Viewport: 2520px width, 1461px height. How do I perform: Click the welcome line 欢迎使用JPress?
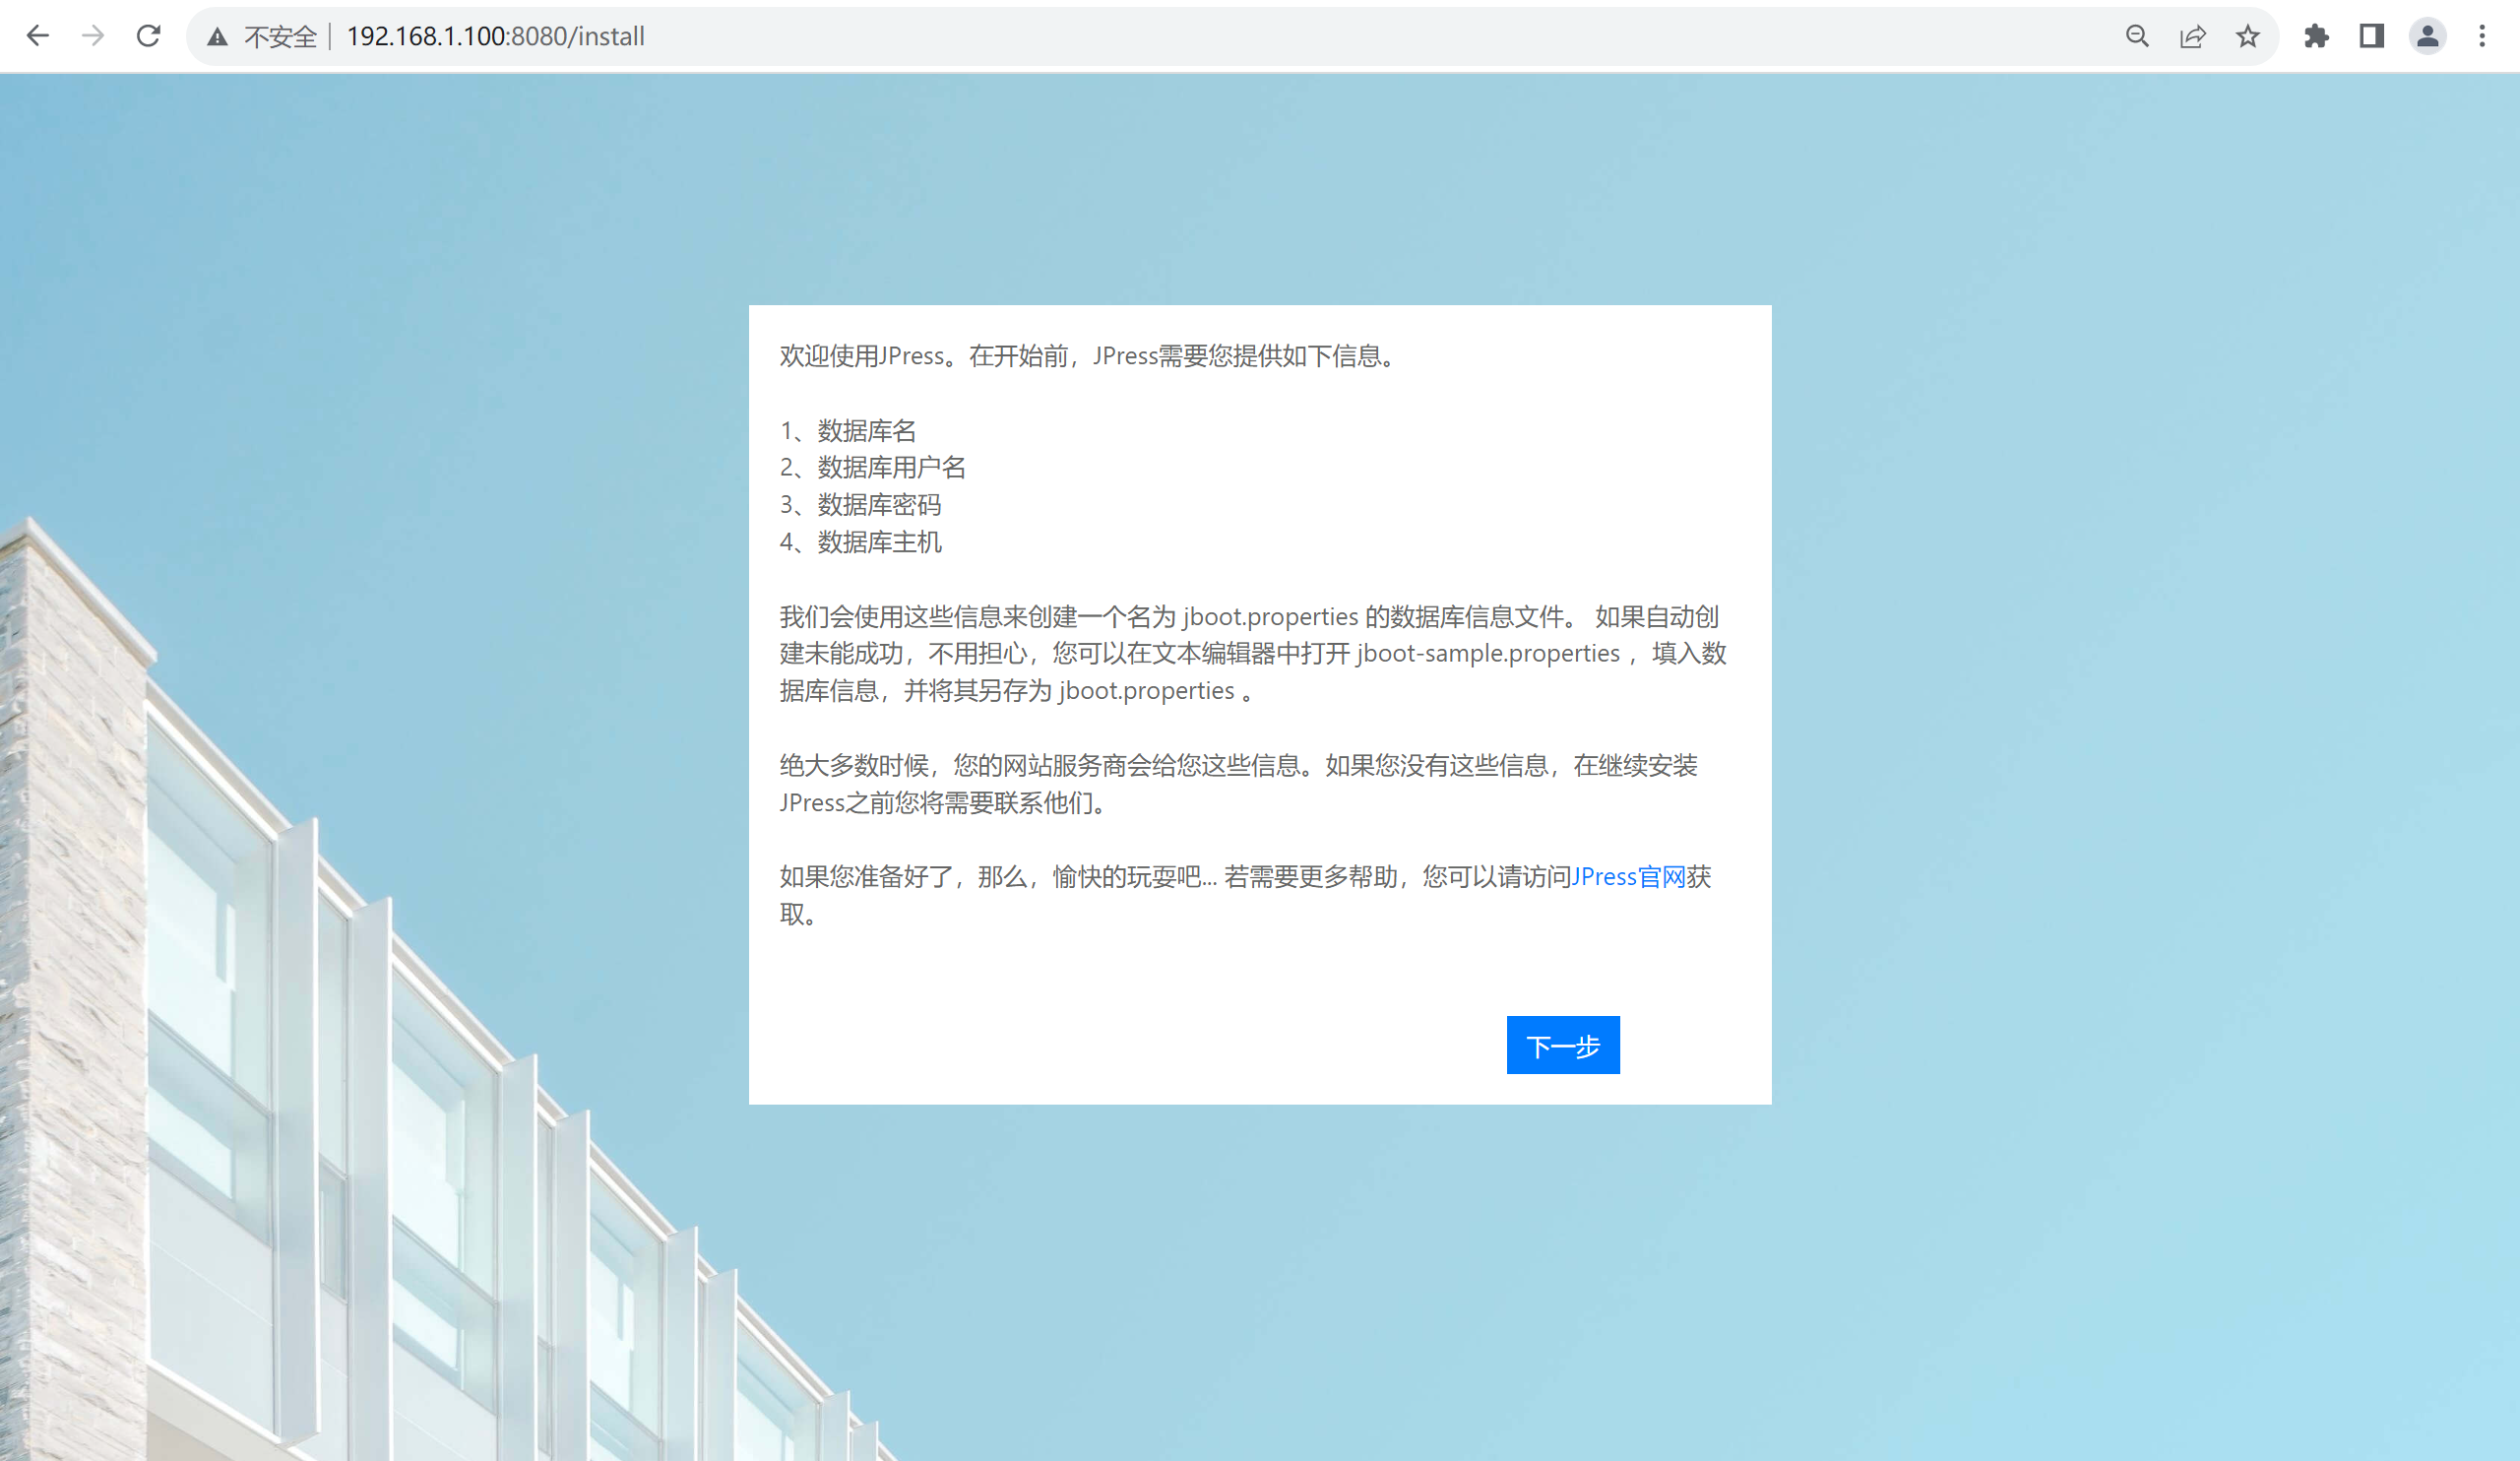1088,356
